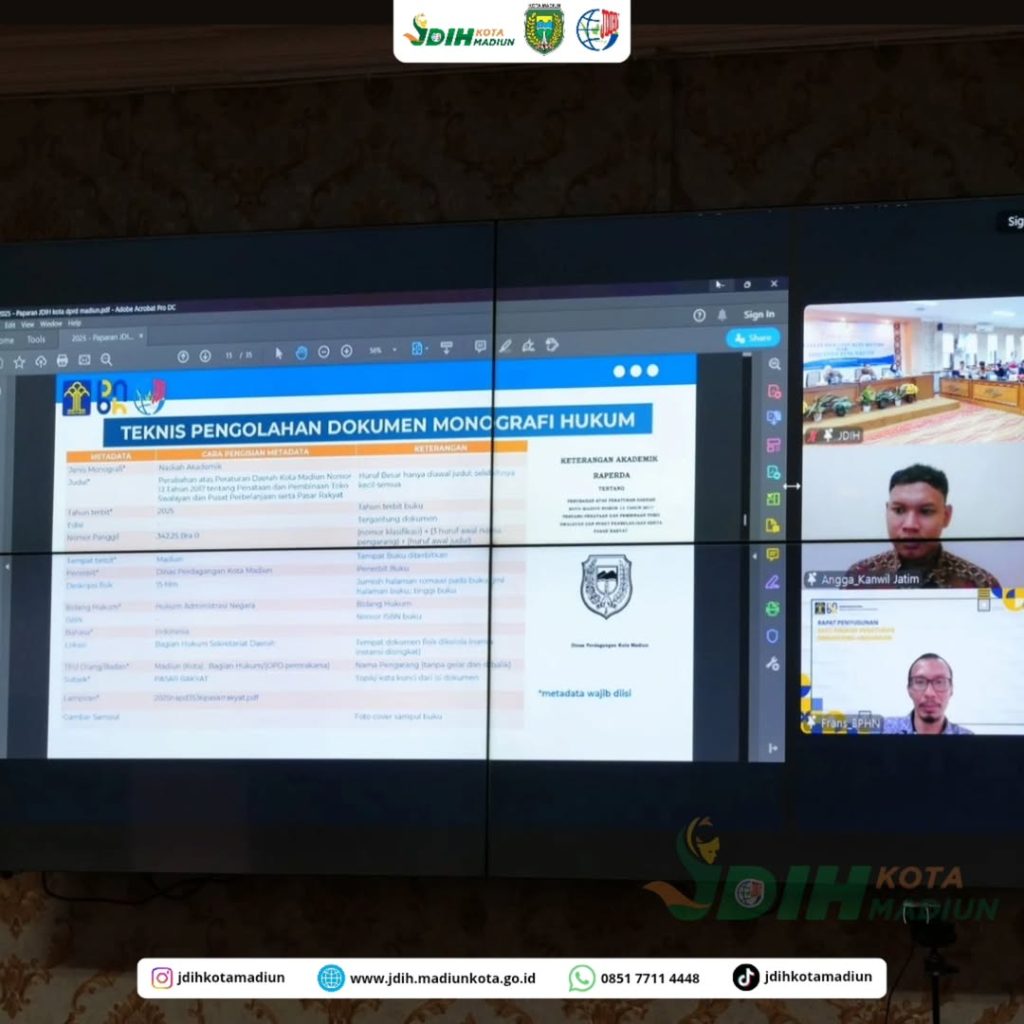Screen dimensions: 1024x1024
Task: Click the Sign In link
Action: point(758,314)
